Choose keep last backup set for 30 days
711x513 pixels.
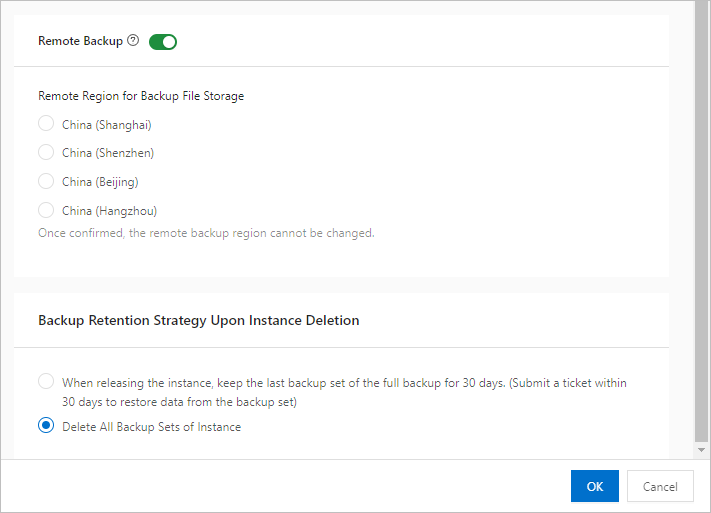tap(46, 381)
